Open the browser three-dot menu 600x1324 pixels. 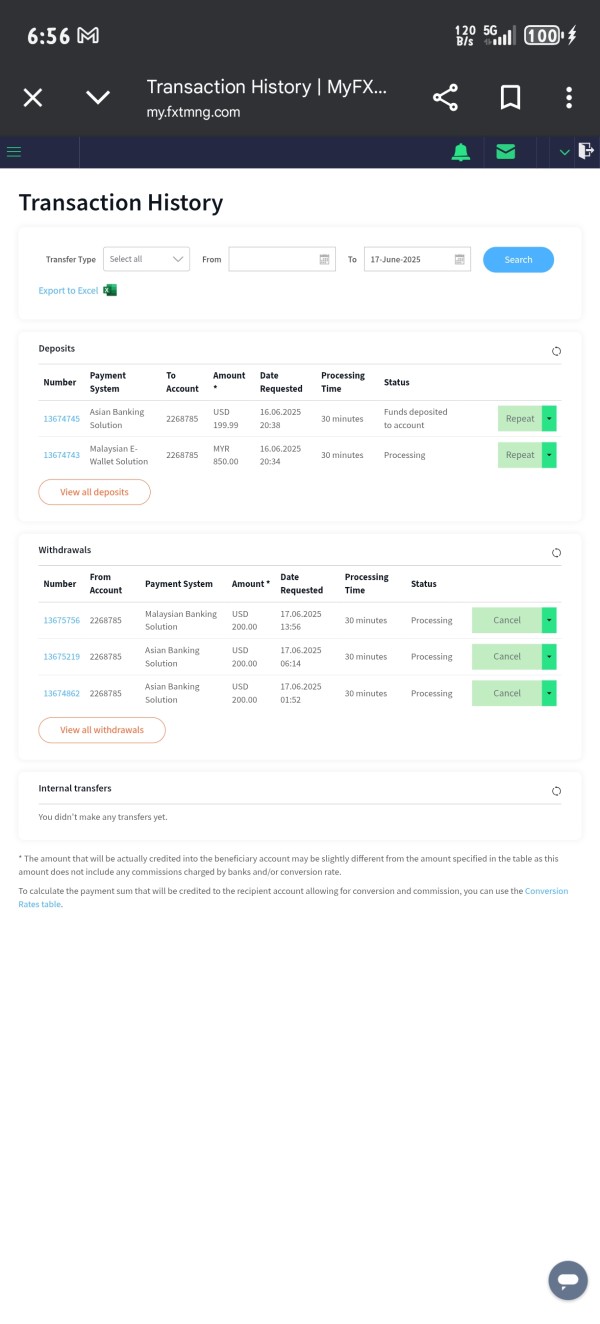(569, 97)
